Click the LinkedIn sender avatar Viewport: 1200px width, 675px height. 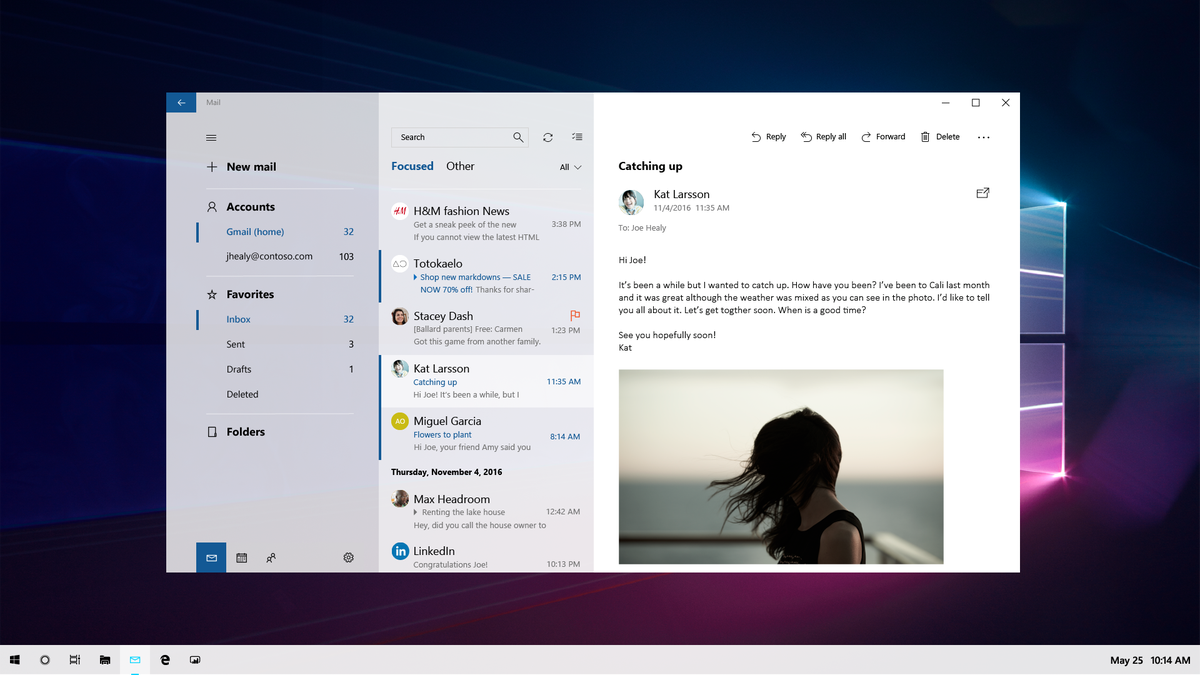coord(400,551)
